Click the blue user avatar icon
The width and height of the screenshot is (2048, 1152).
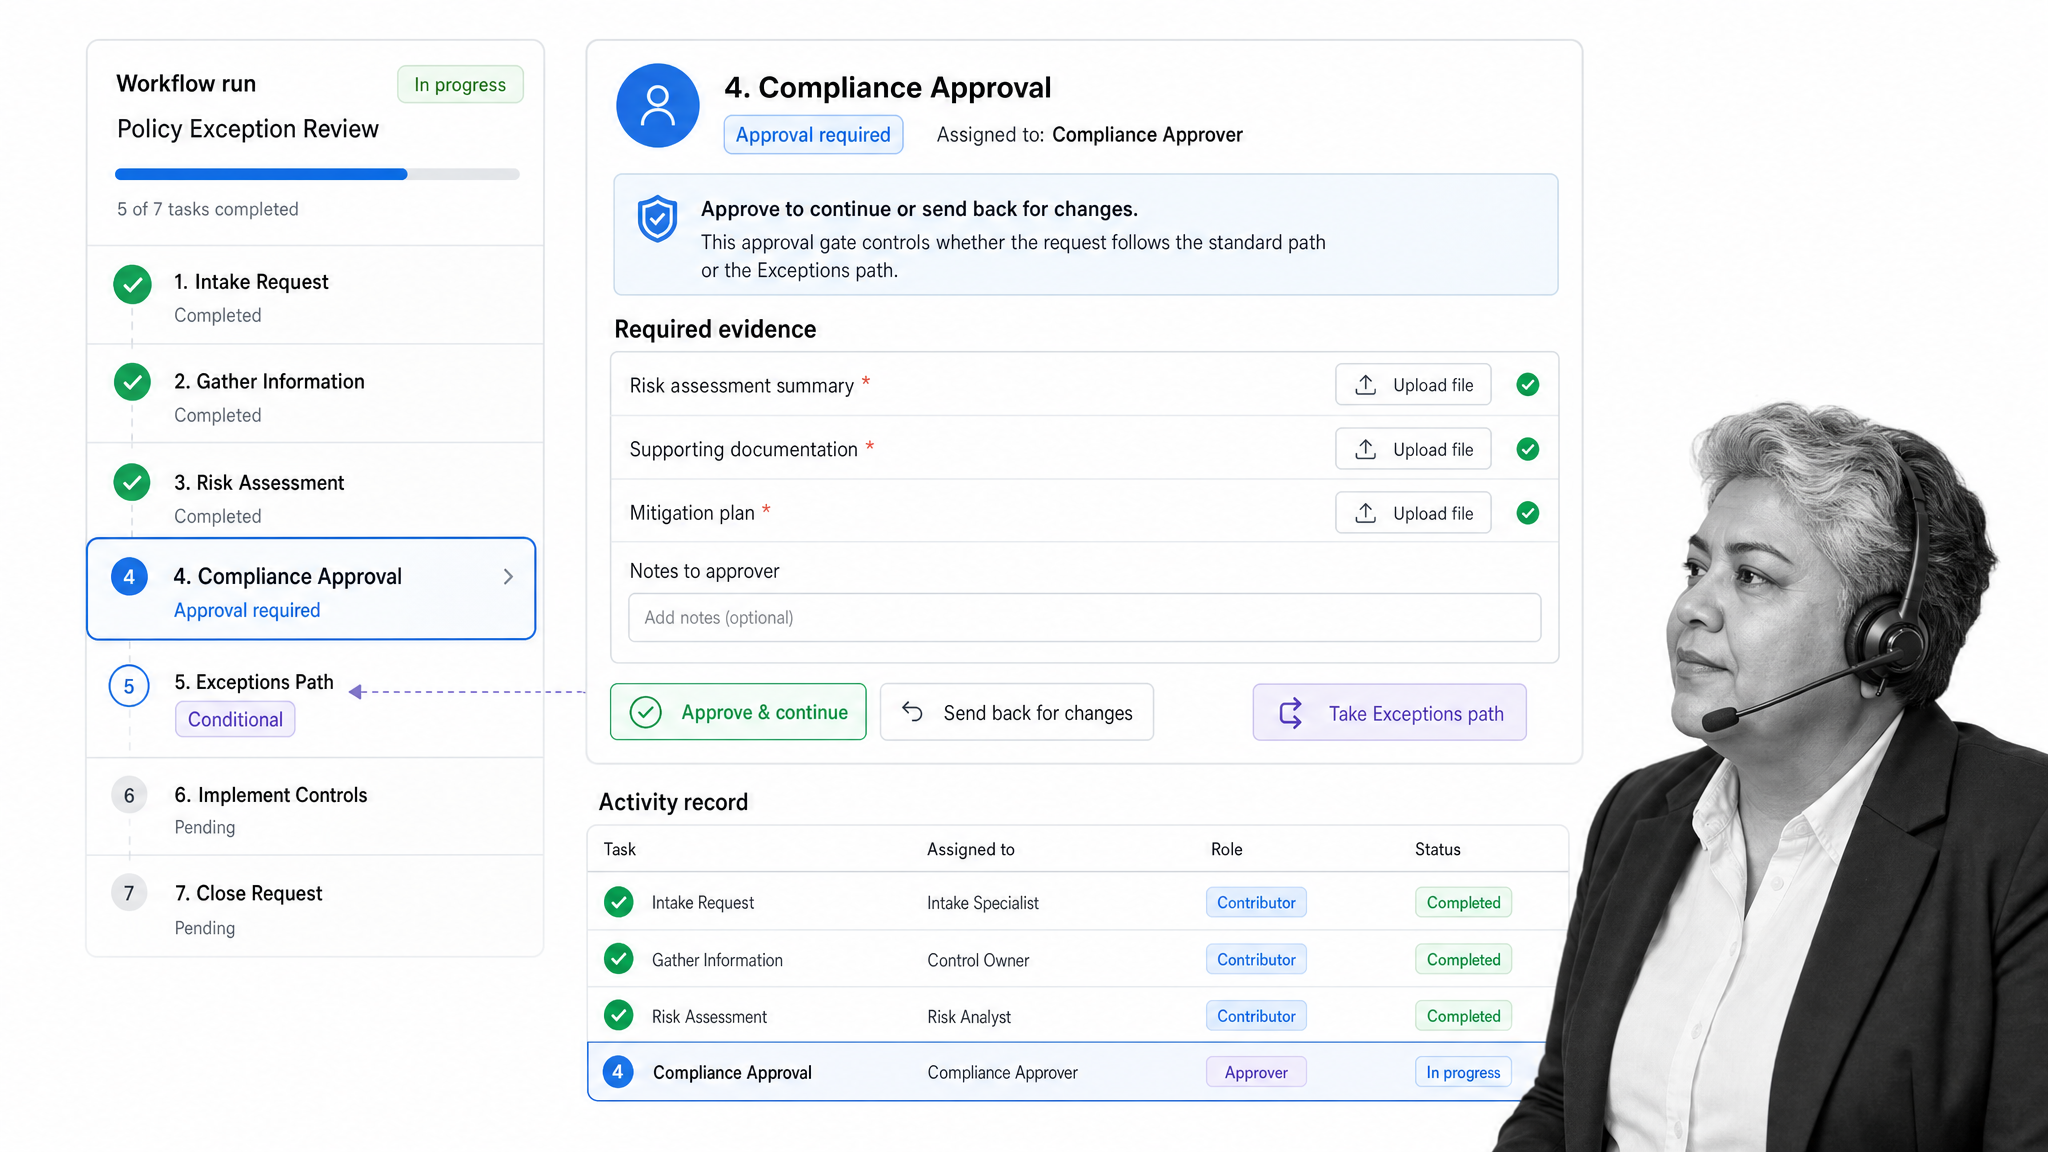[657, 105]
